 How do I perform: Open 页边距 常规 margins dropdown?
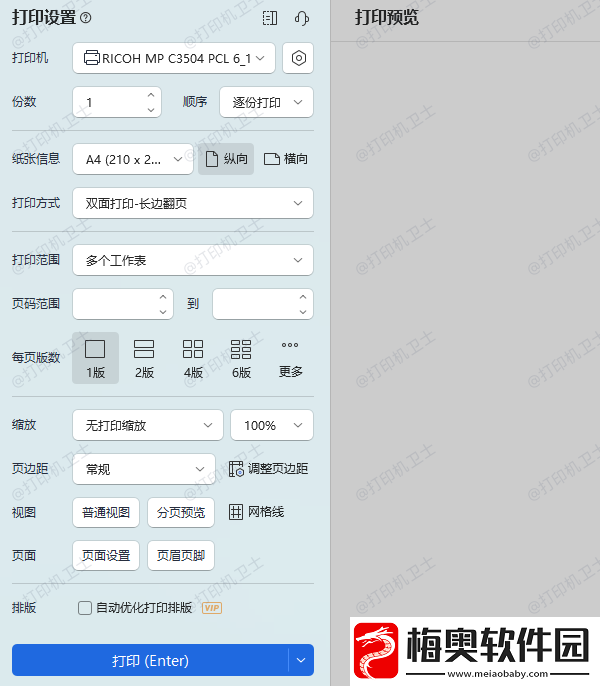tap(144, 469)
